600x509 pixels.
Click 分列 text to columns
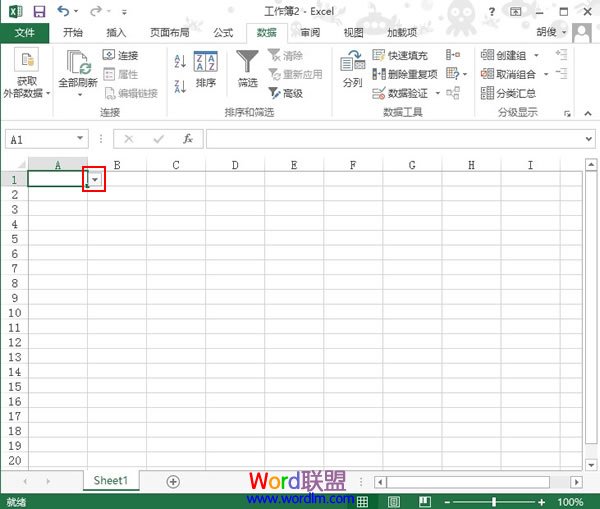point(352,69)
